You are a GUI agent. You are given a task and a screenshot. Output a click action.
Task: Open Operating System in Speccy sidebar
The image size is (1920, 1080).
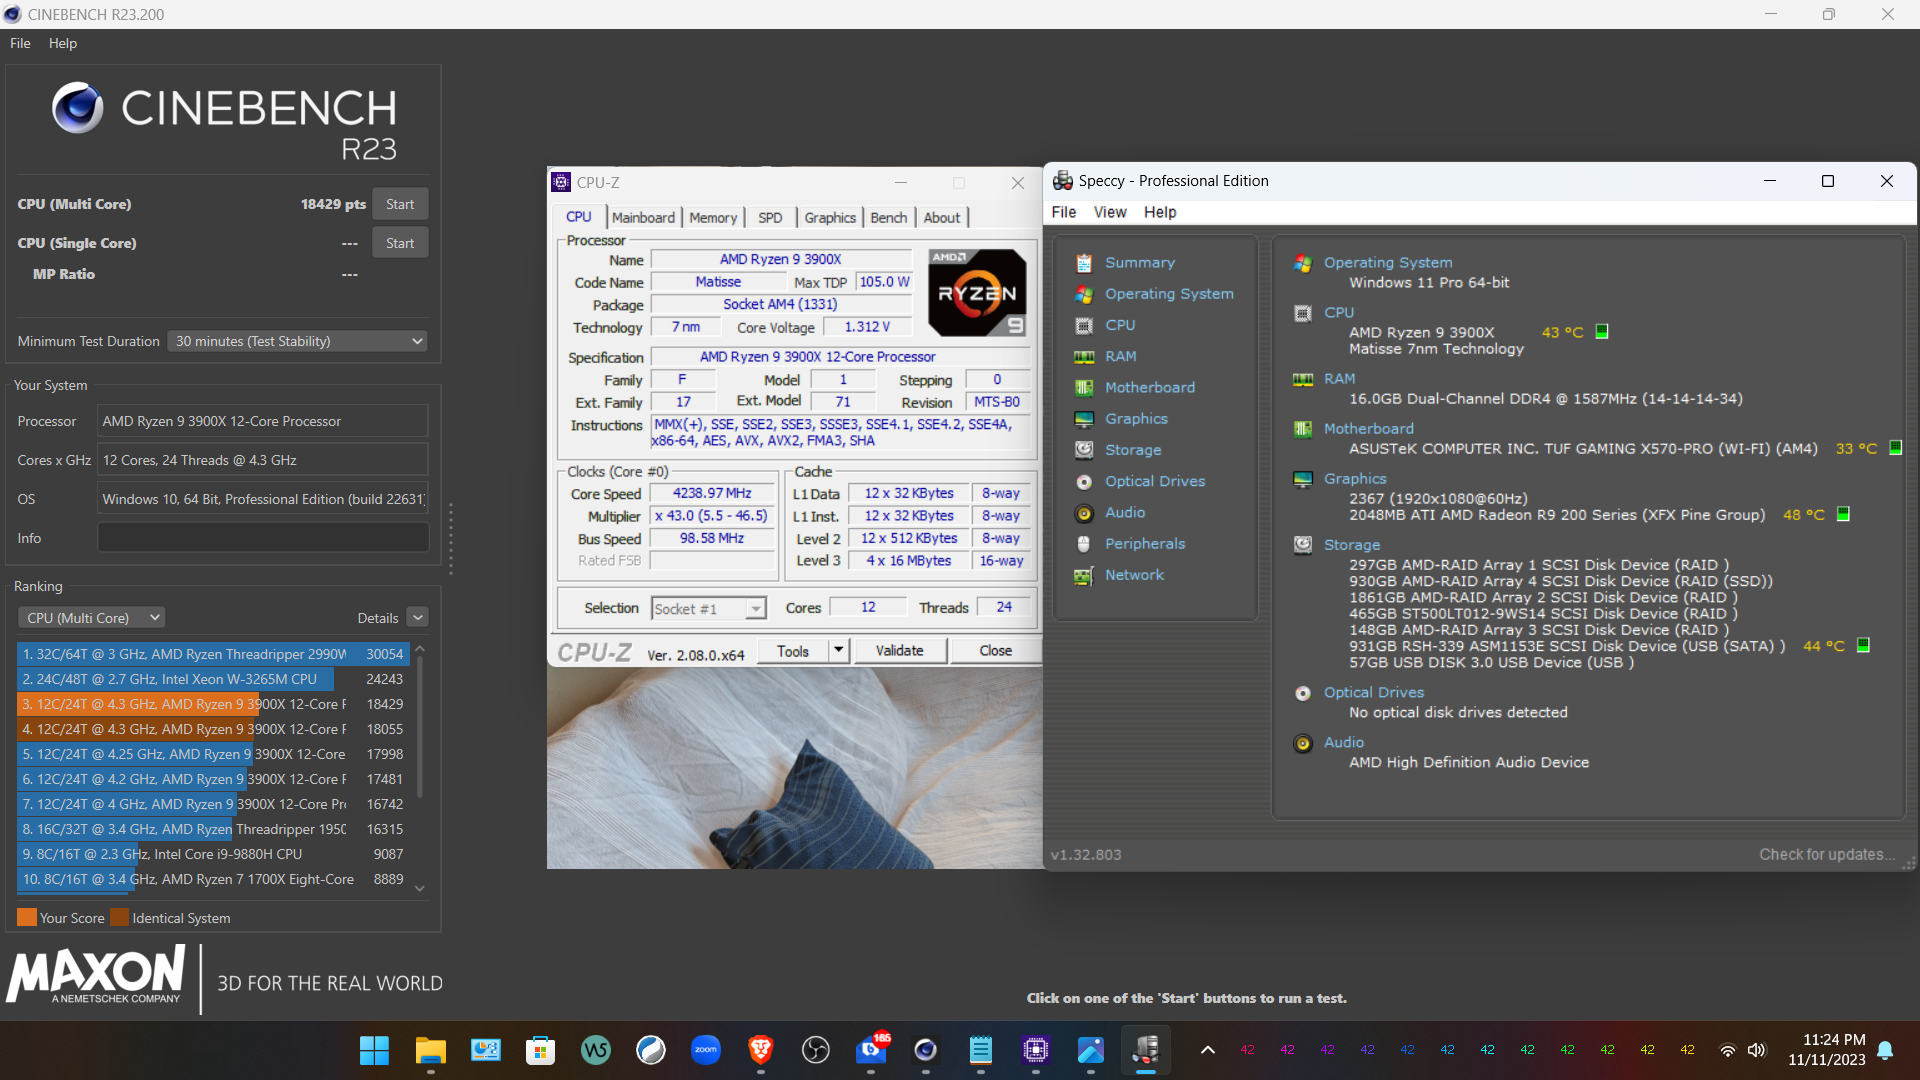click(1168, 294)
